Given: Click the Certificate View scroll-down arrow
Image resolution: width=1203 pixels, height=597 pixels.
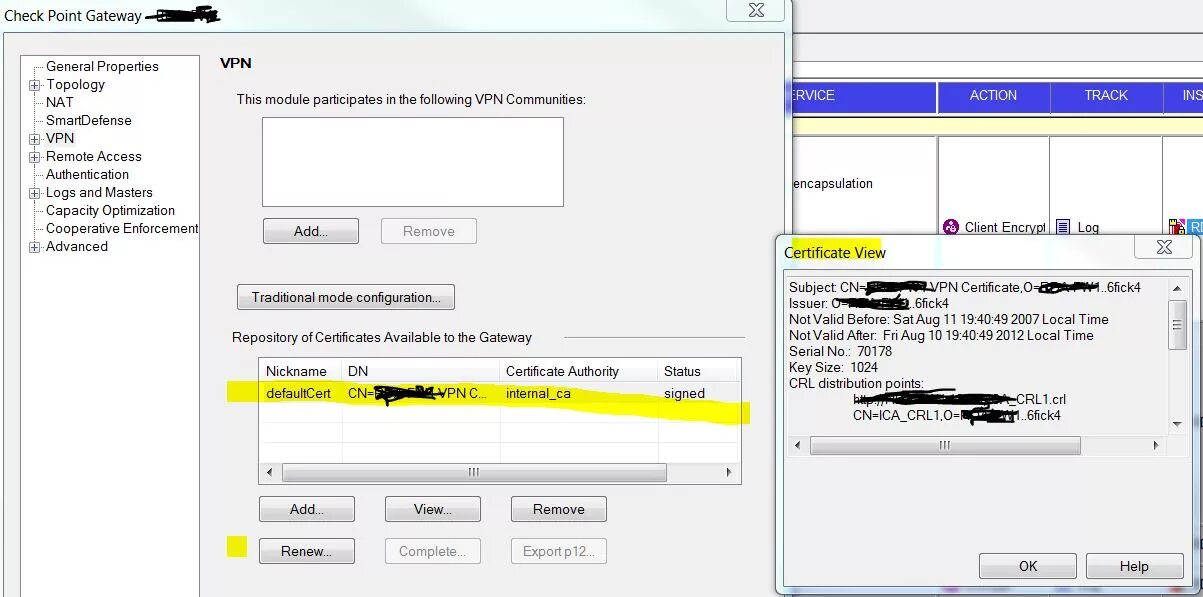Looking at the screenshot, I should (x=1178, y=424).
